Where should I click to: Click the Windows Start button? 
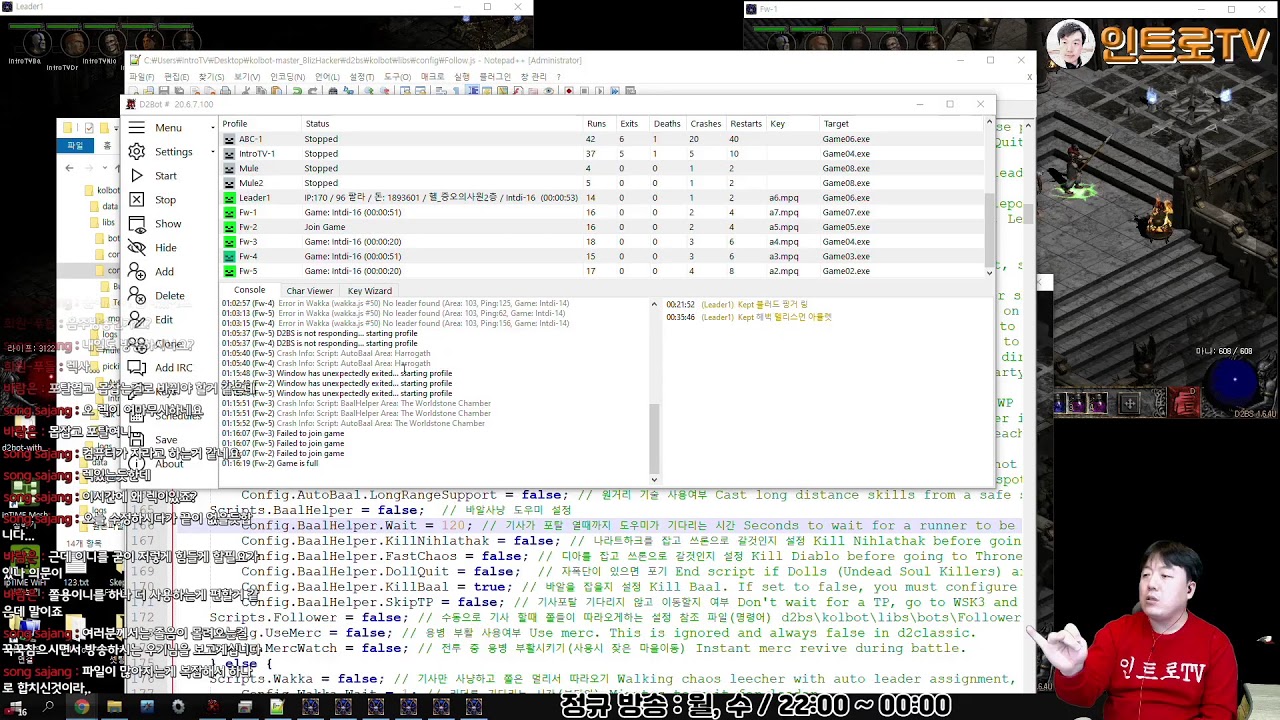coord(16,708)
